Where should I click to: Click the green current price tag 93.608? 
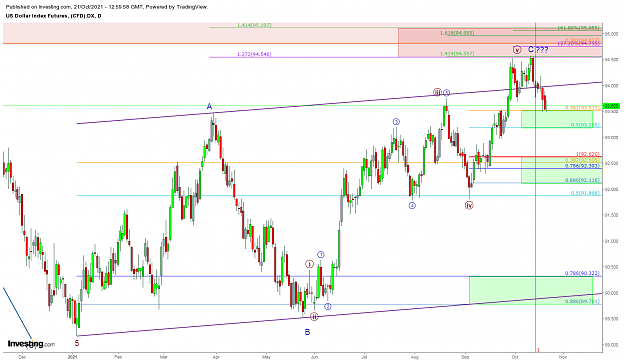(611, 106)
